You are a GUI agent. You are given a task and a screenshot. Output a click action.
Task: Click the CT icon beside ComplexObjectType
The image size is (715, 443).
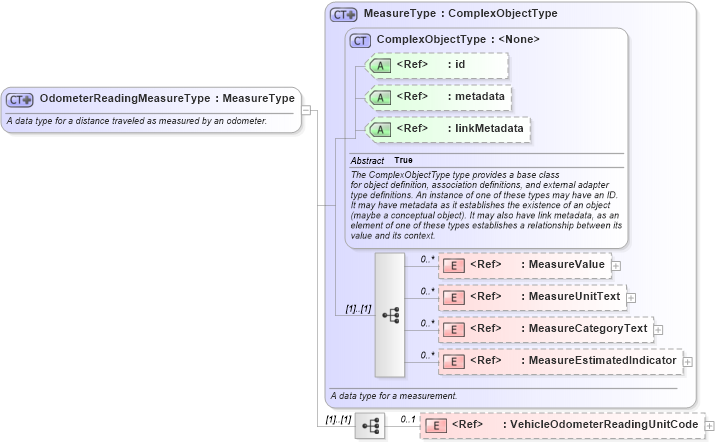pos(360,41)
